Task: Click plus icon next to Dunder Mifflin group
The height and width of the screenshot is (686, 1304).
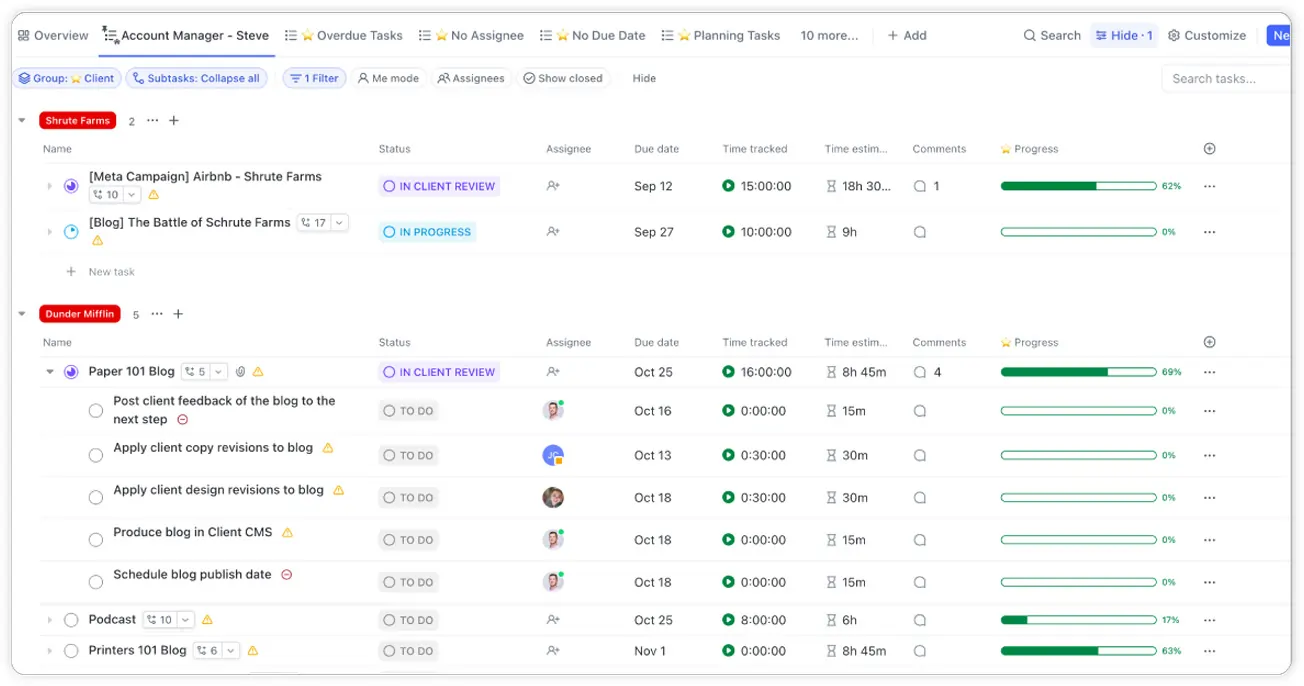Action: (178, 314)
